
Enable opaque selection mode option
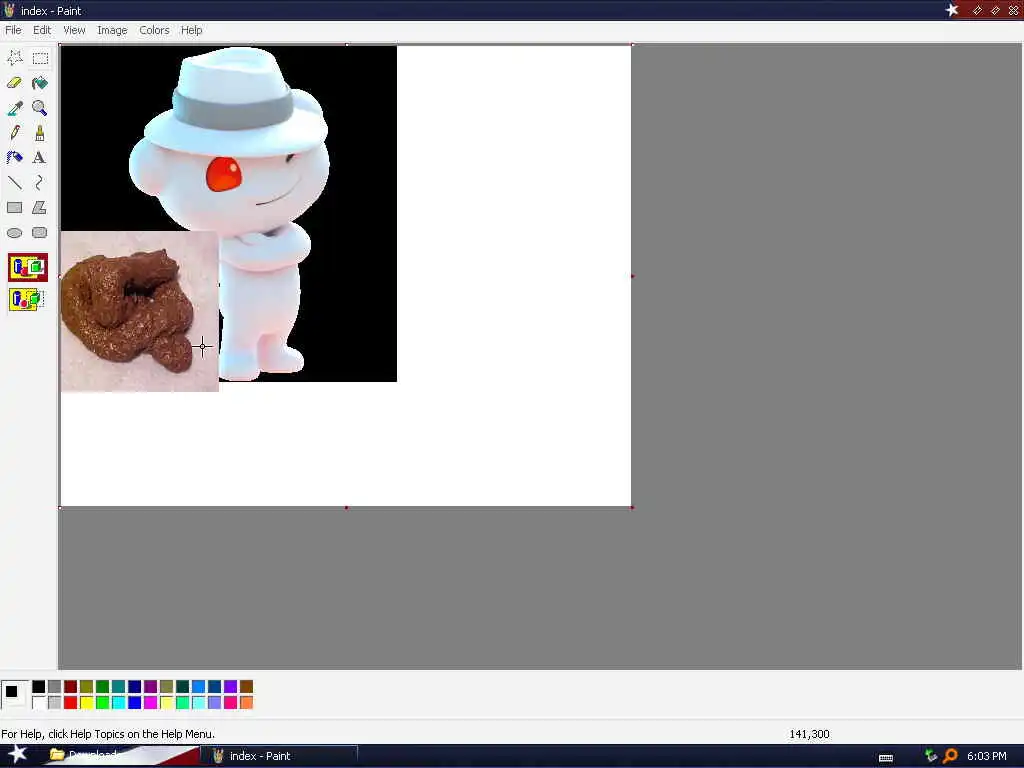tap(27, 268)
